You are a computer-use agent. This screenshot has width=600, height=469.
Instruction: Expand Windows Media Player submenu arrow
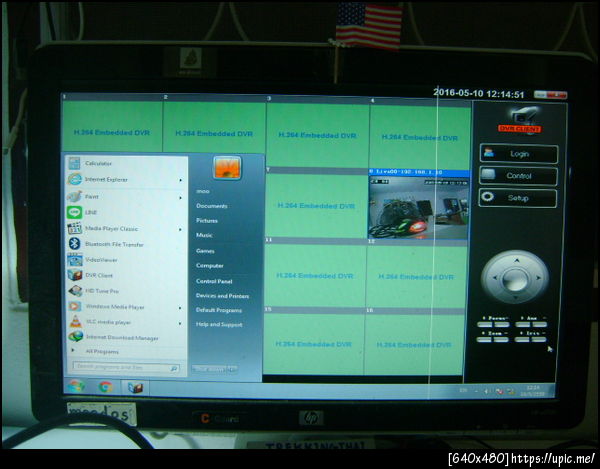point(180,308)
